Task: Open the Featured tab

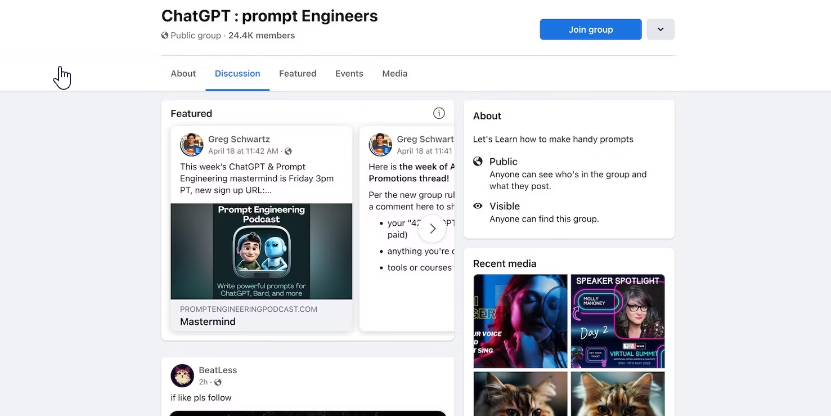Action: [x=297, y=74]
